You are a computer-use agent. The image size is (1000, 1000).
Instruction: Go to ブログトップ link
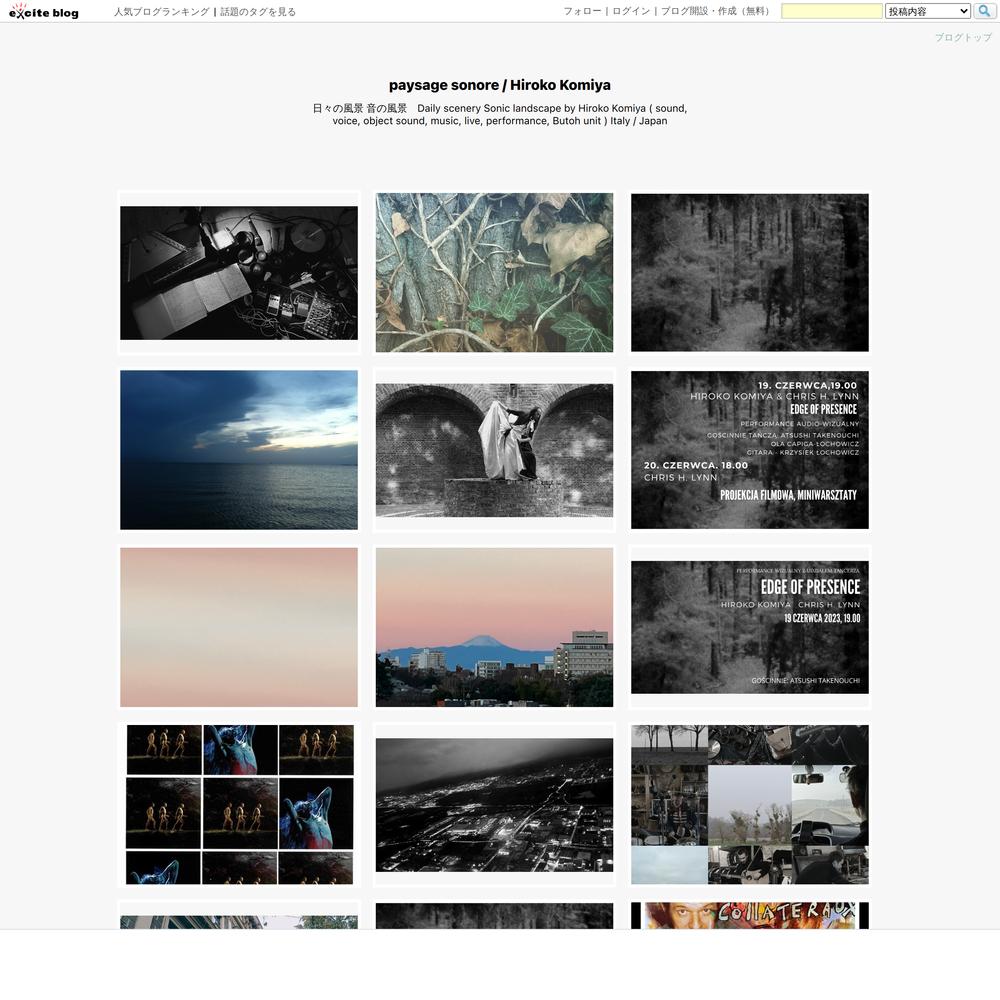click(963, 38)
